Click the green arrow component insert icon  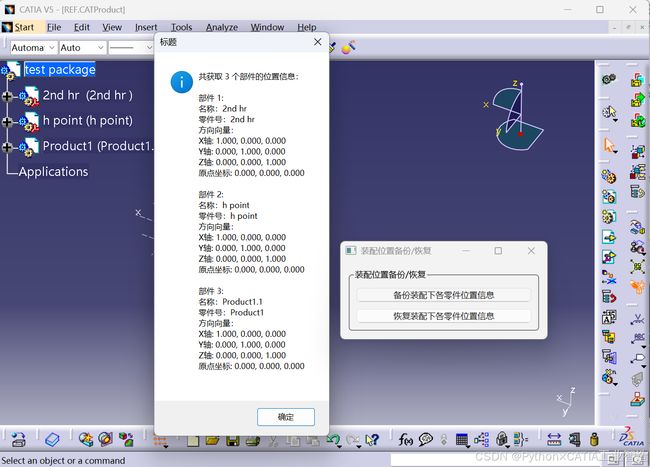tap(638, 100)
